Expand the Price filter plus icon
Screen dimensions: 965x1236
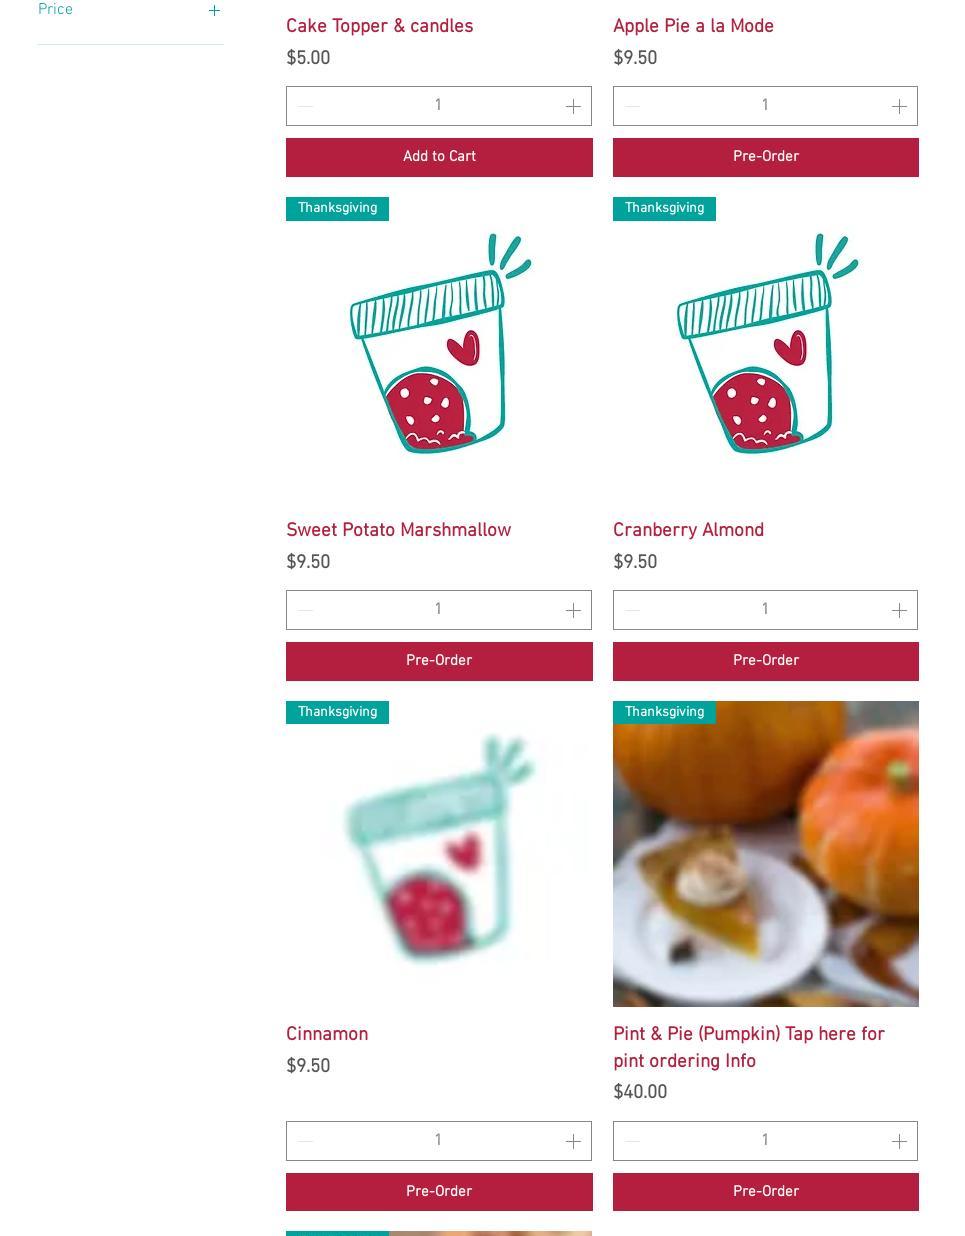214,10
